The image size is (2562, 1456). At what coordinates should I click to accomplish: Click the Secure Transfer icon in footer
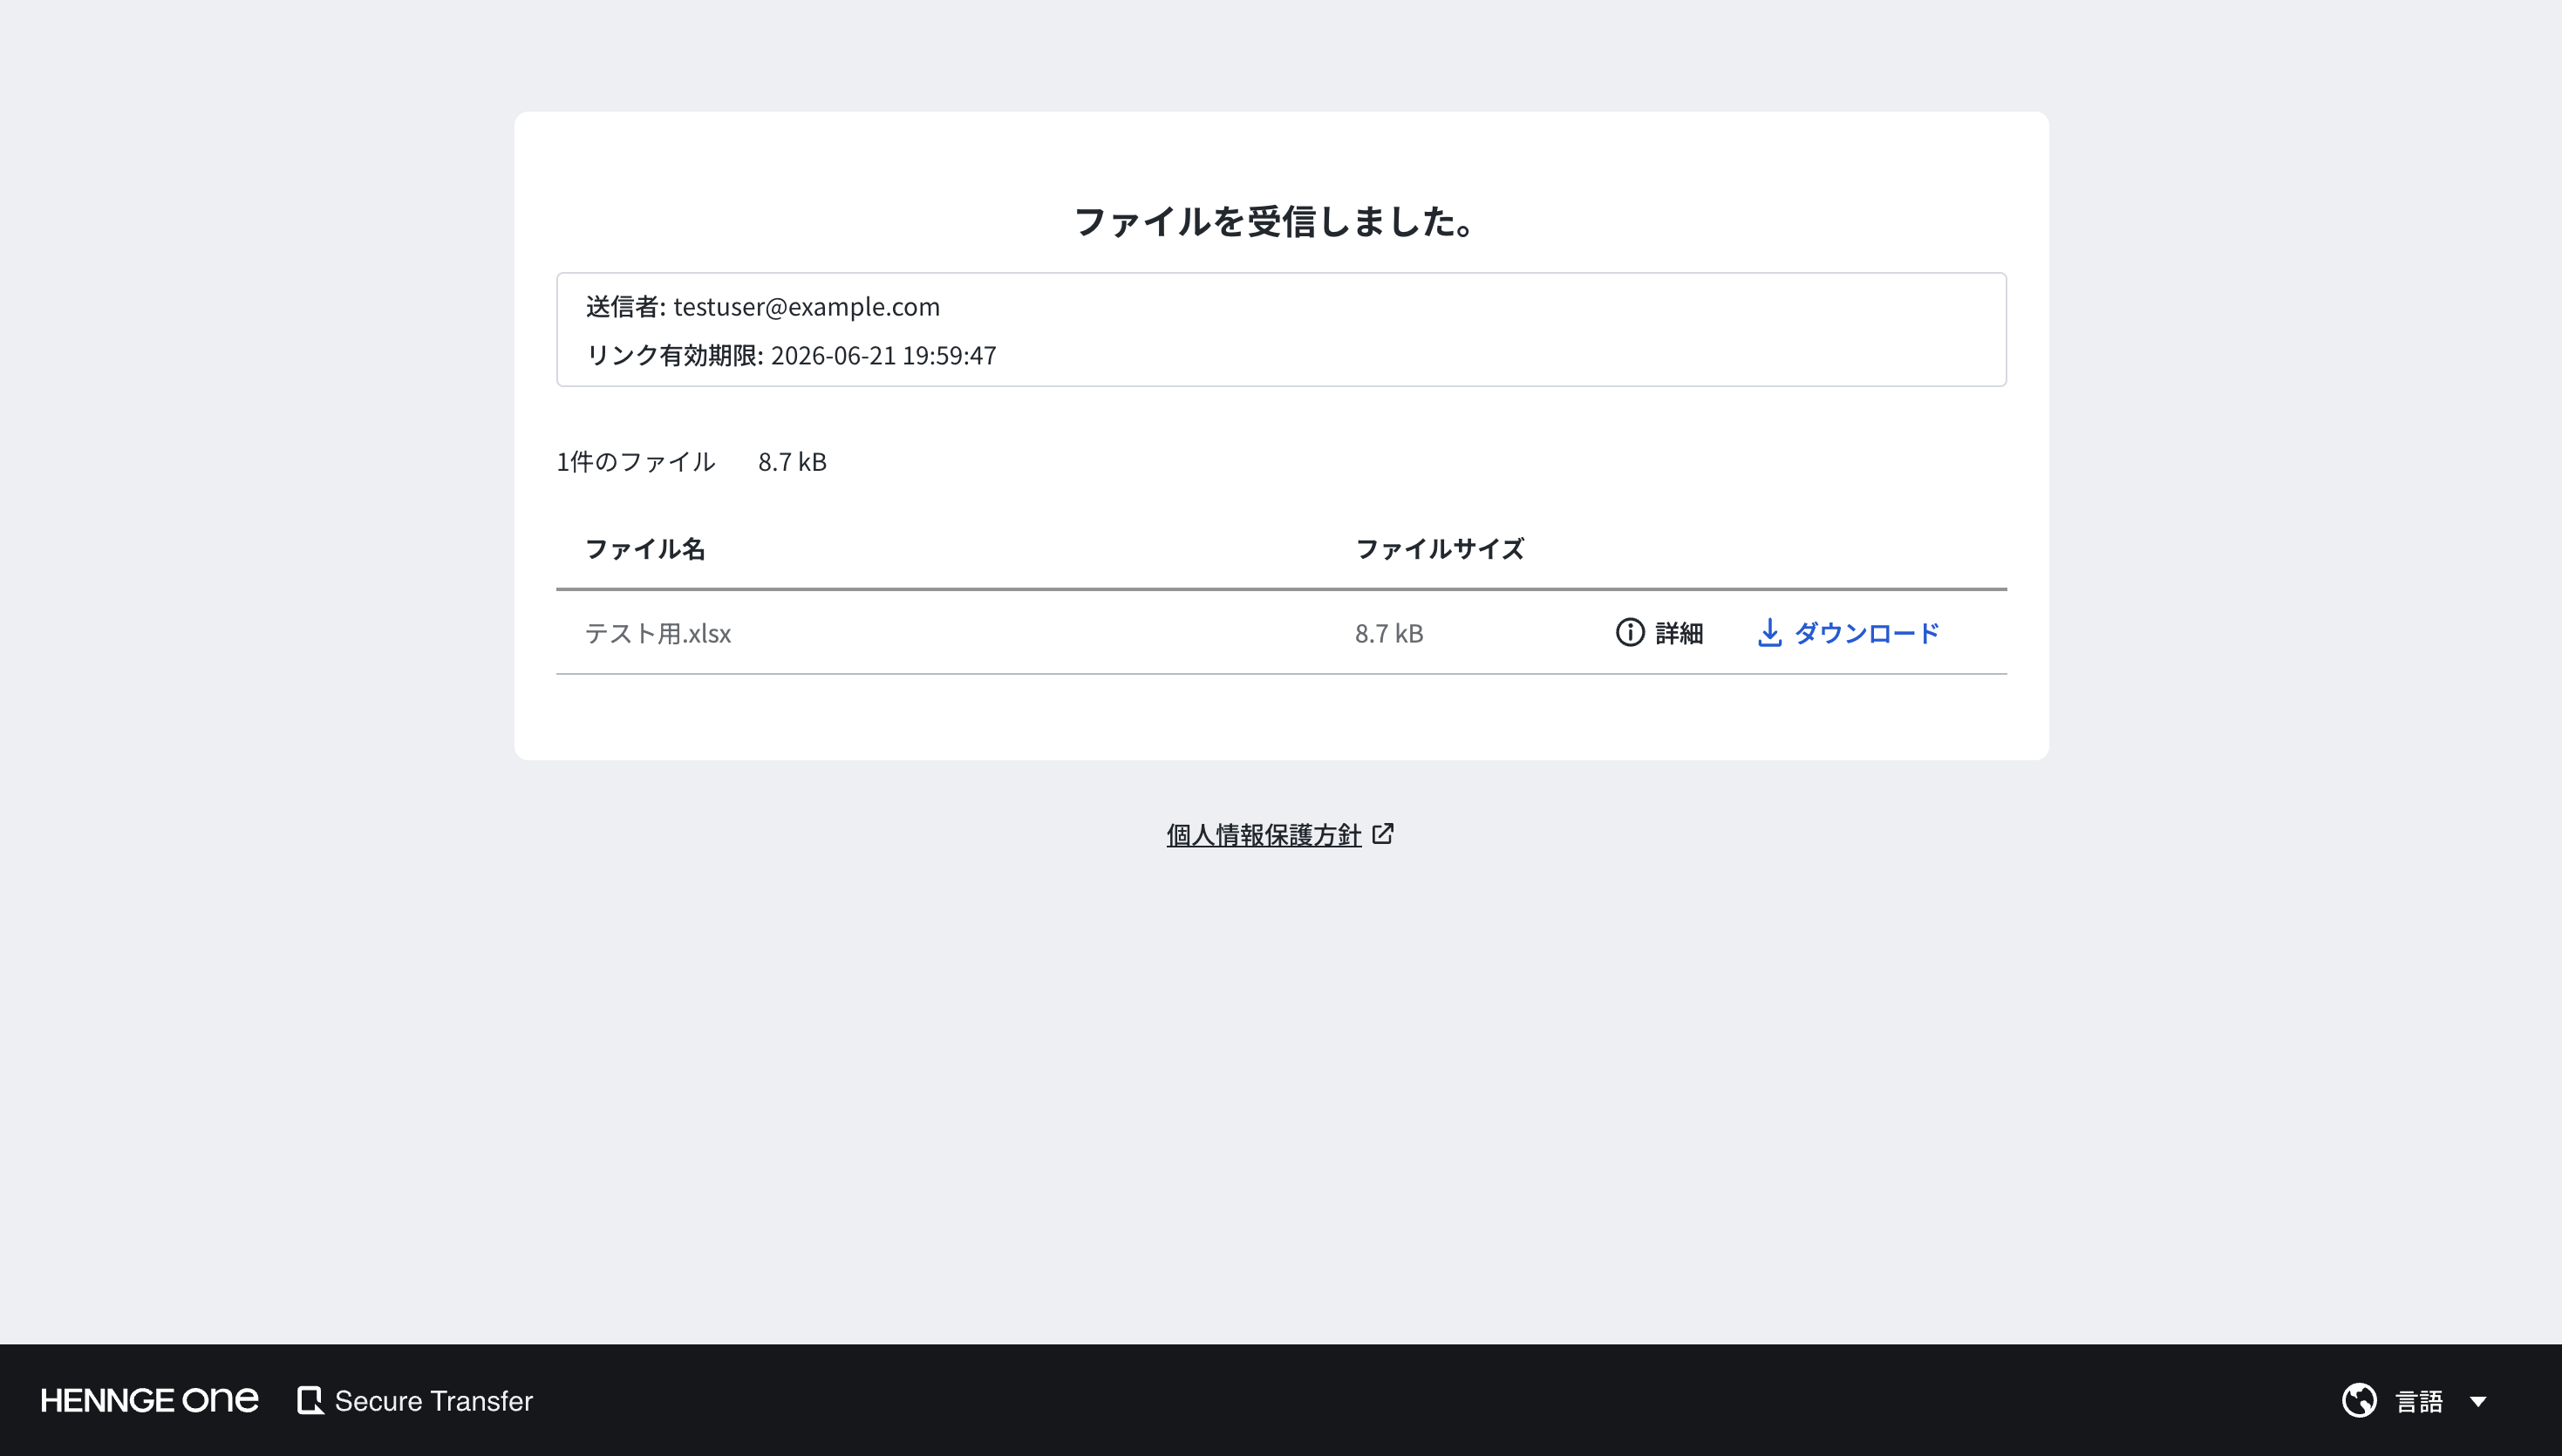(x=310, y=1400)
